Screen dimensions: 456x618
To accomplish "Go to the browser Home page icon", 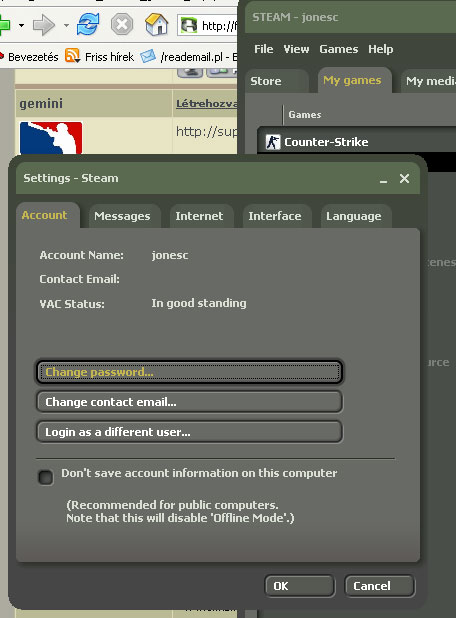I will [157, 24].
